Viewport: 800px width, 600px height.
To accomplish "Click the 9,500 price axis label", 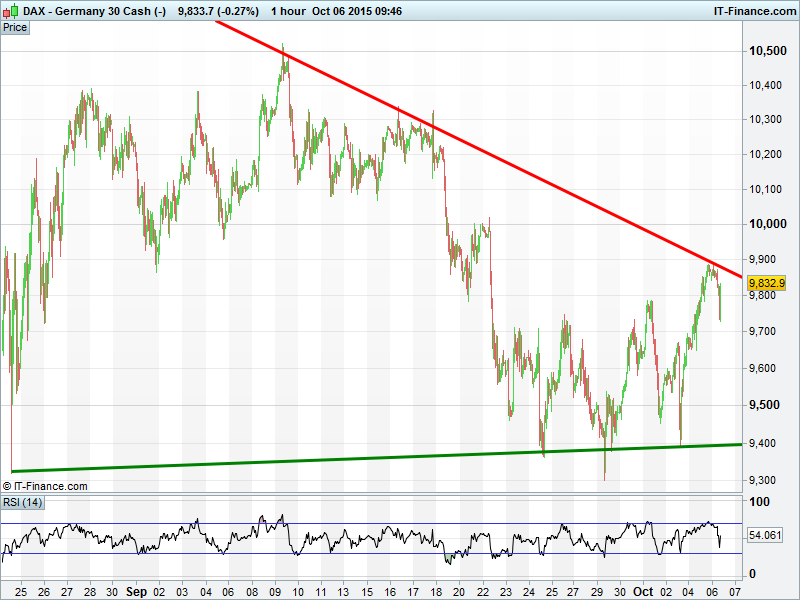I will point(764,405).
